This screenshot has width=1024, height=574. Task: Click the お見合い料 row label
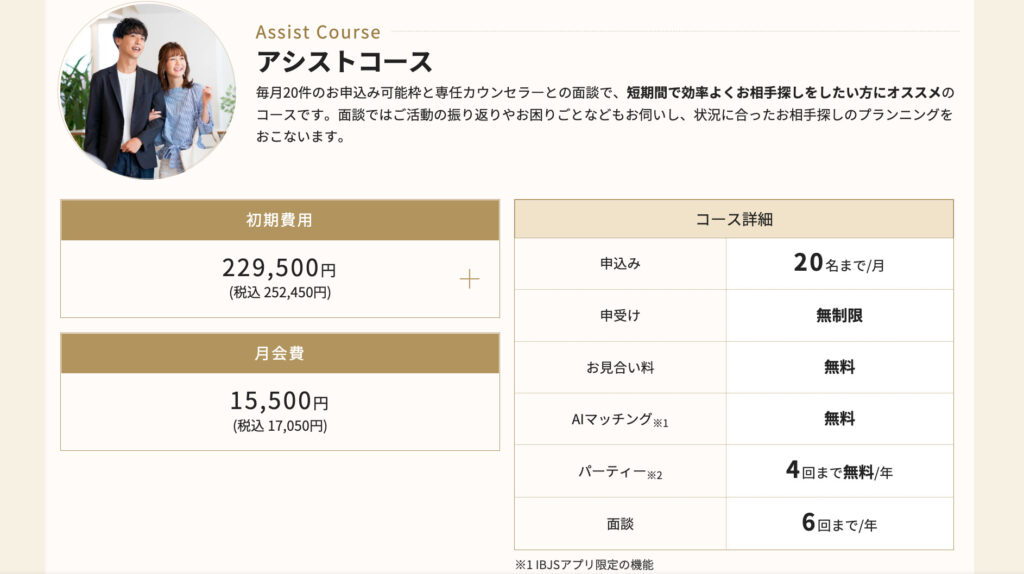(x=620, y=367)
